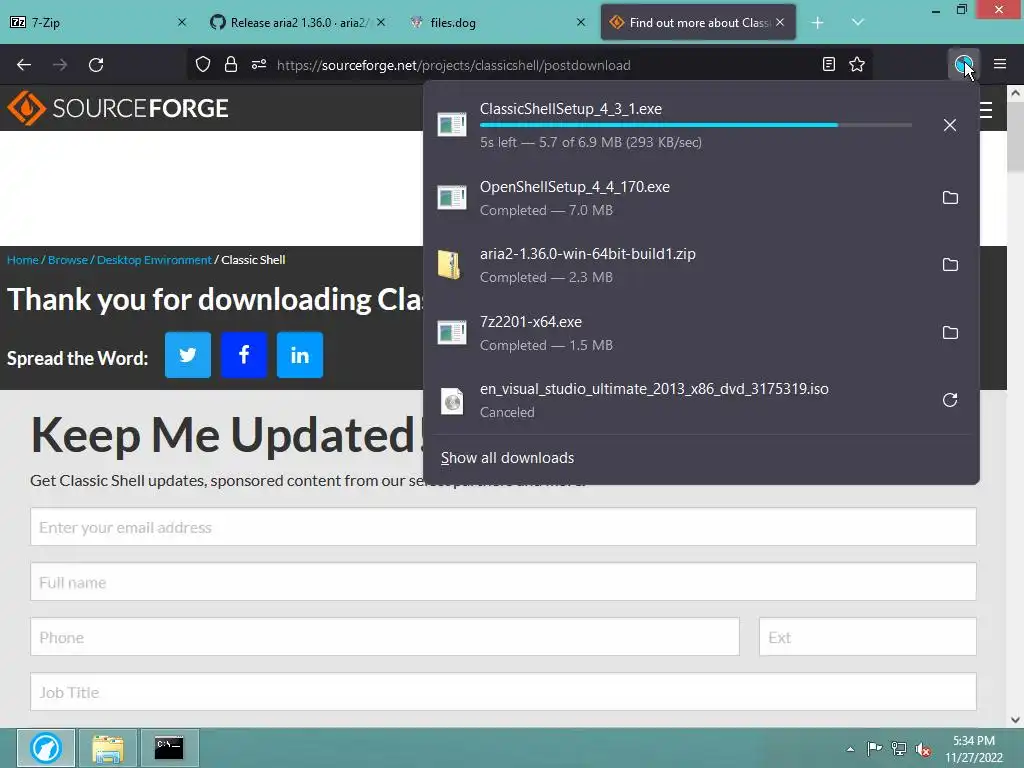This screenshot has width=1024, height=768.
Task: Focus the Full name field
Action: [x=503, y=581]
